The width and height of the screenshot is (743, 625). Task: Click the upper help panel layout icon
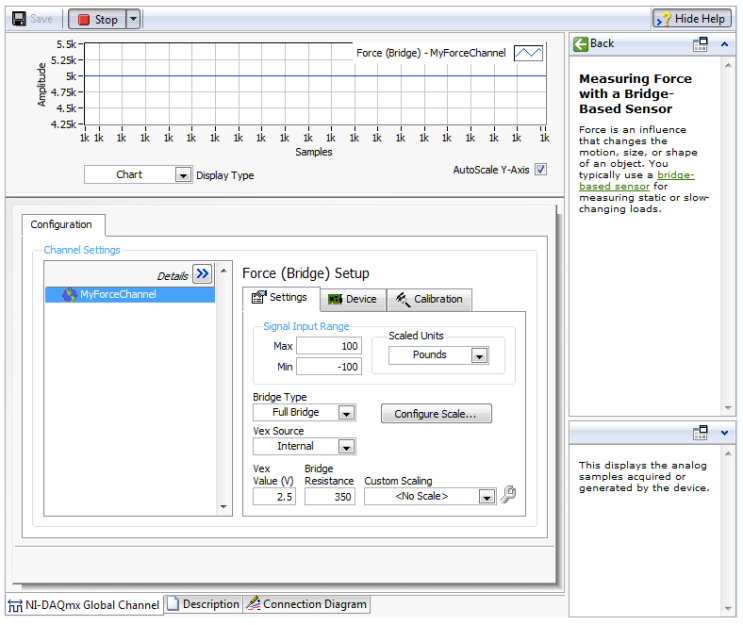click(700, 44)
